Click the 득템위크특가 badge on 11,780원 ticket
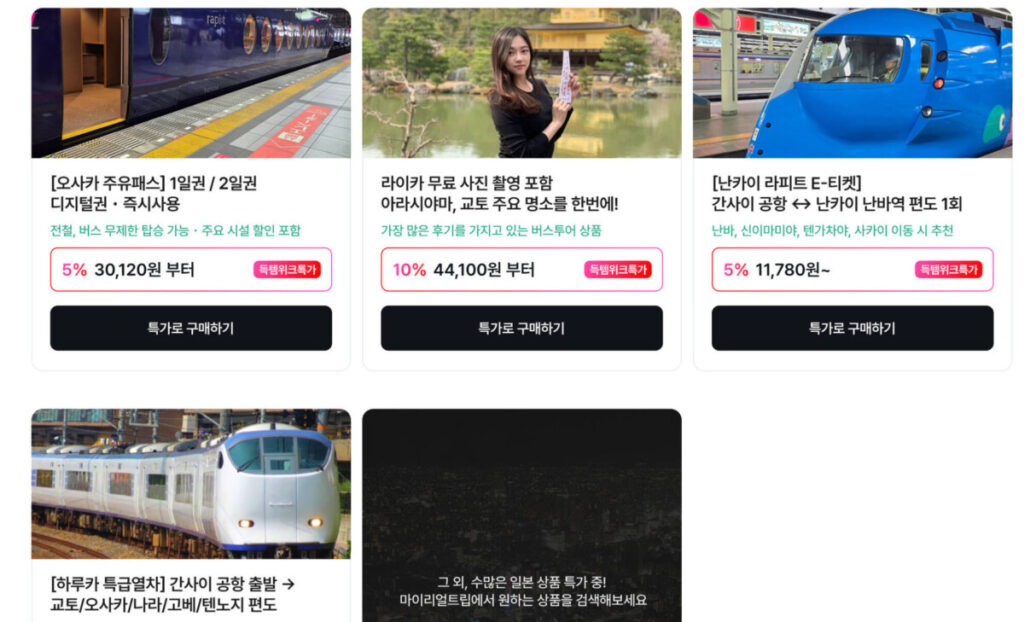The image size is (1024, 622). tap(948, 269)
